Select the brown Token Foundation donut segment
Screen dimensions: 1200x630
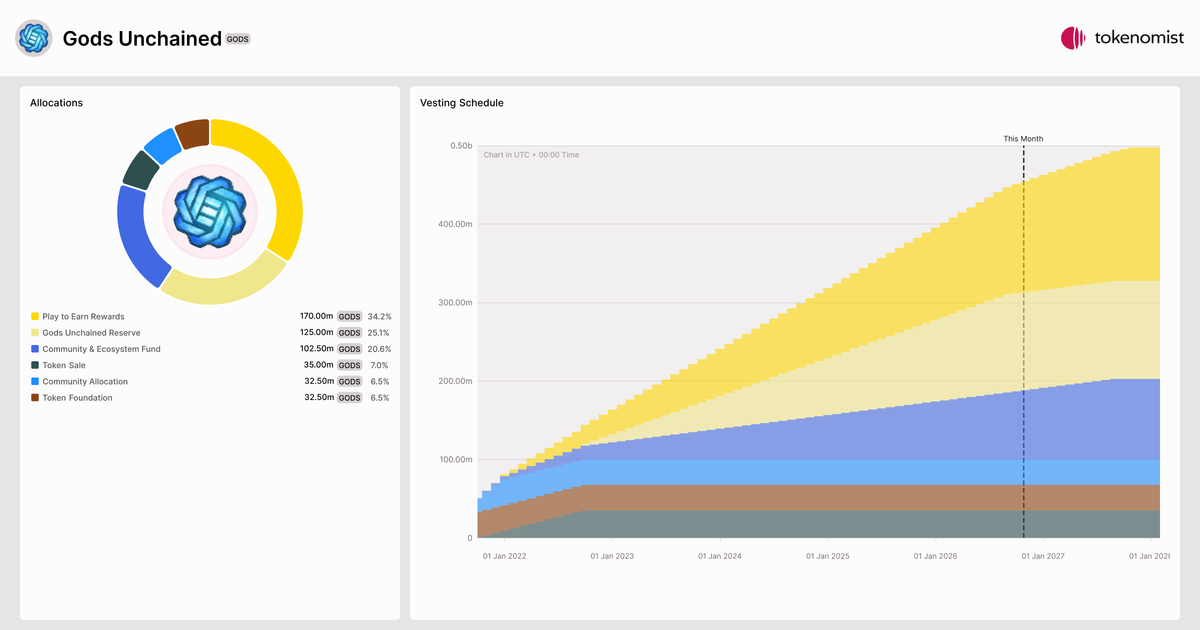tap(192, 133)
